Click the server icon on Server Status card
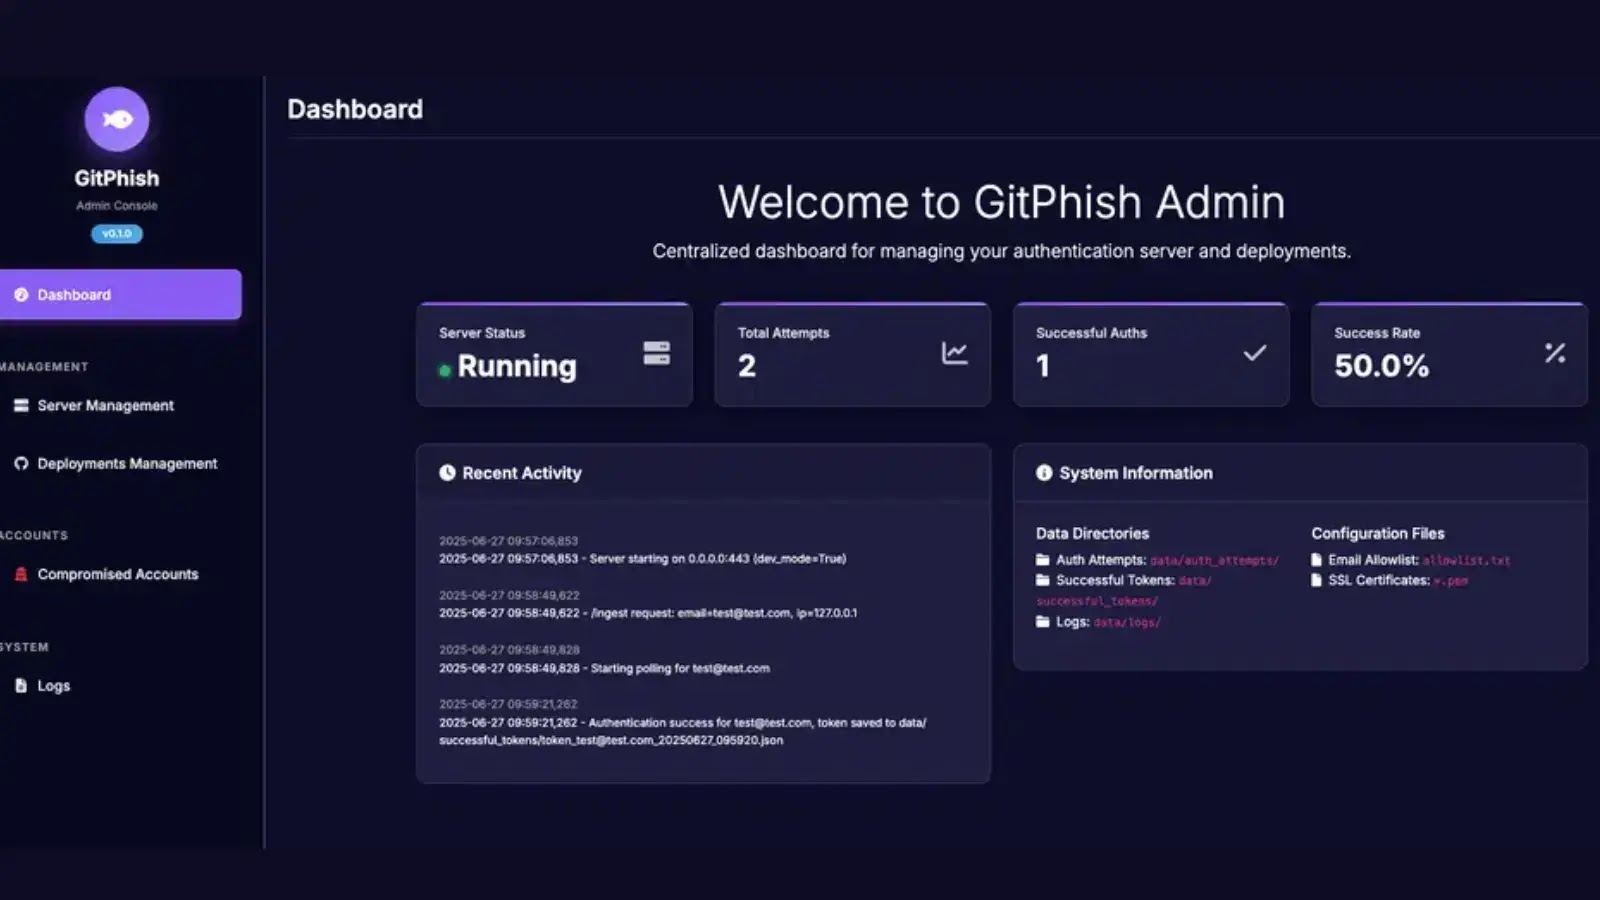Screen dimensions: 1600x900 (655, 354)
